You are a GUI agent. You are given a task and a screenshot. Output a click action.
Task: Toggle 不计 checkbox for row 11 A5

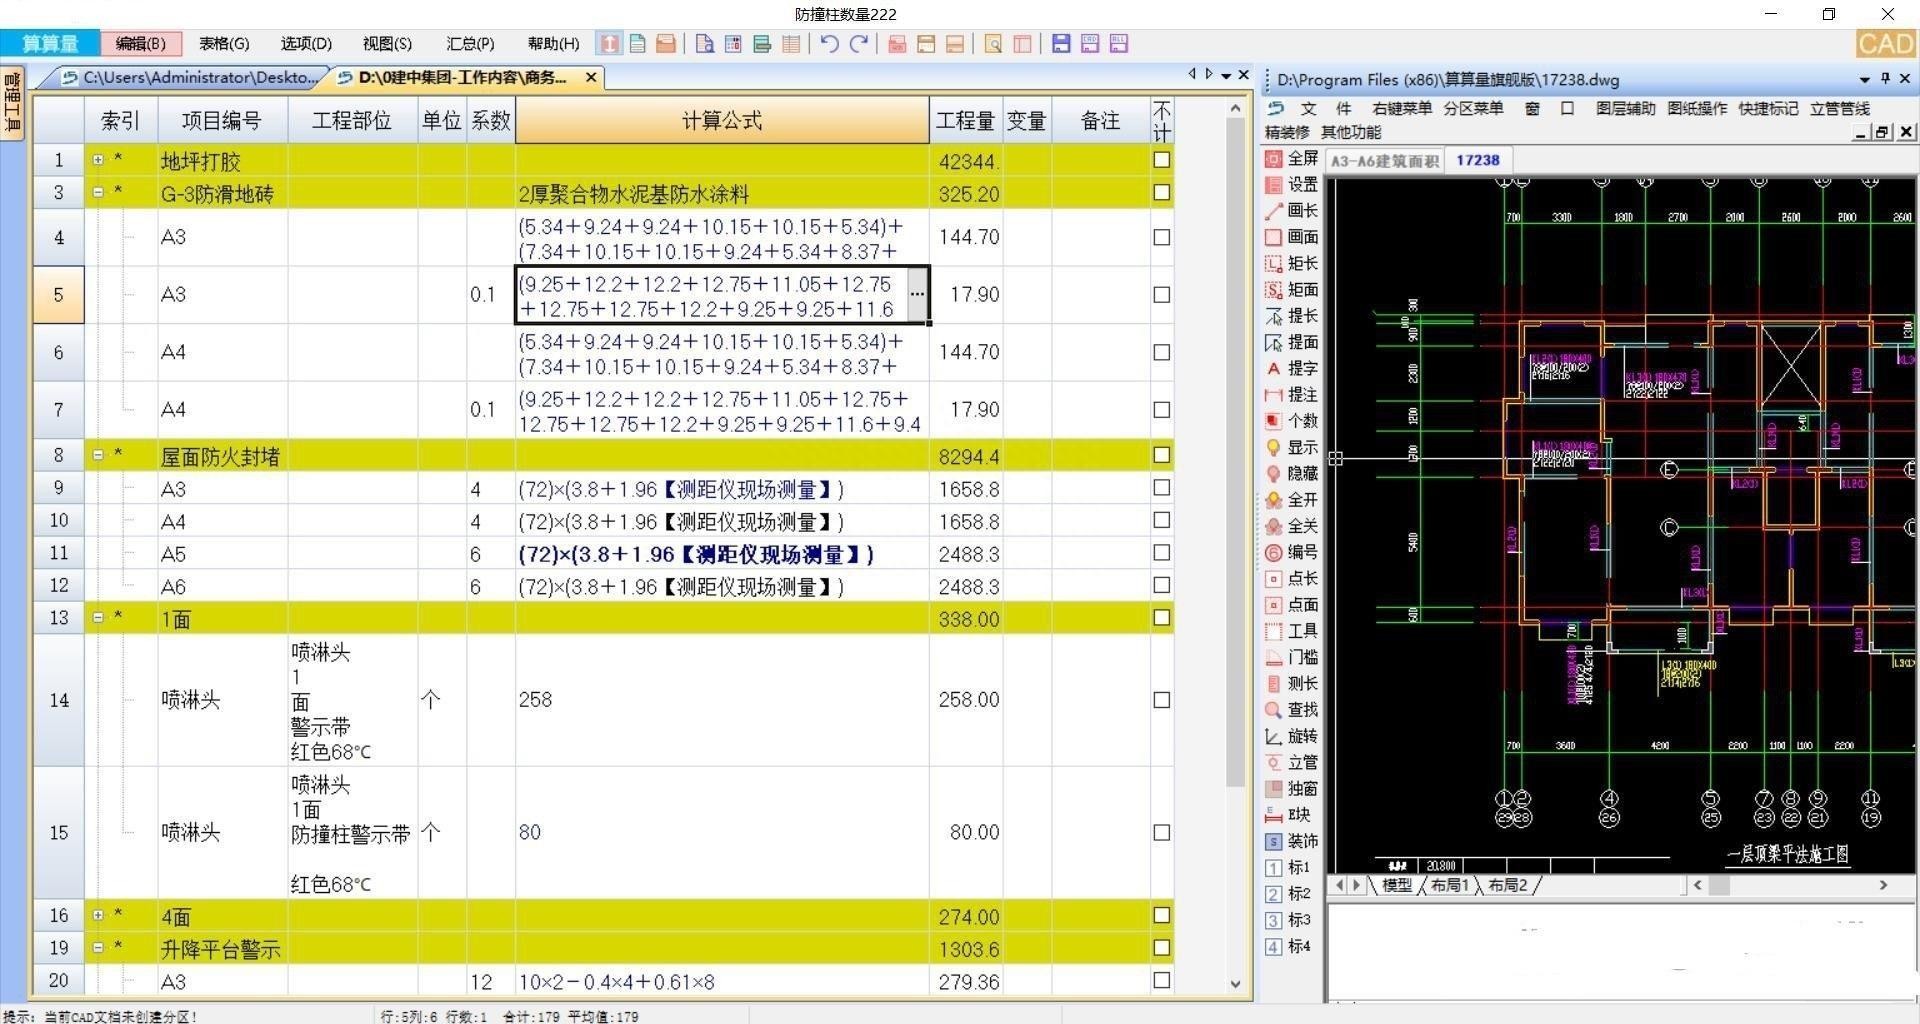(1161, 553)
